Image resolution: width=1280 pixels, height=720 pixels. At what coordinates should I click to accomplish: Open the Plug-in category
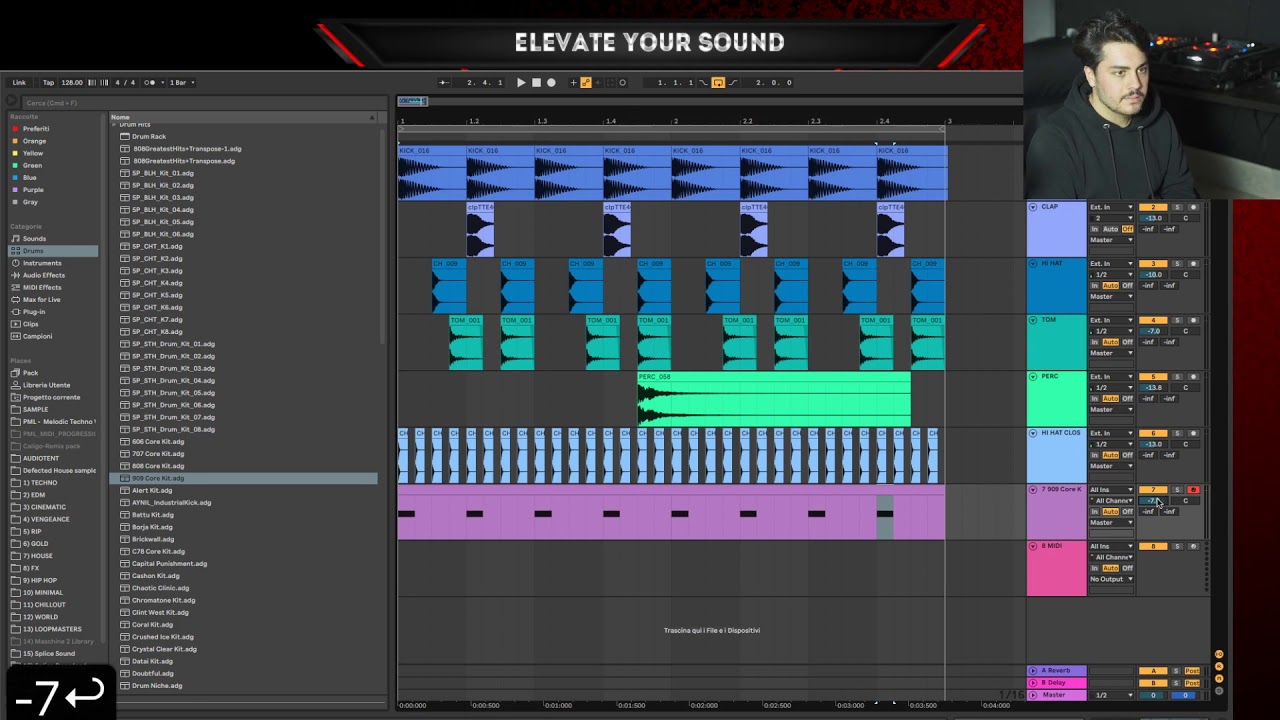(x=34, y=311)
